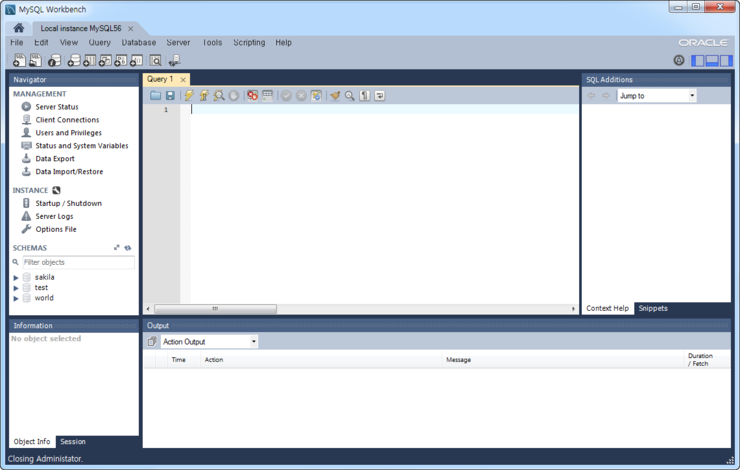This screenshot has height=470, width=740.
Task: Create new function toolbar icon
Action: (136, 60)
